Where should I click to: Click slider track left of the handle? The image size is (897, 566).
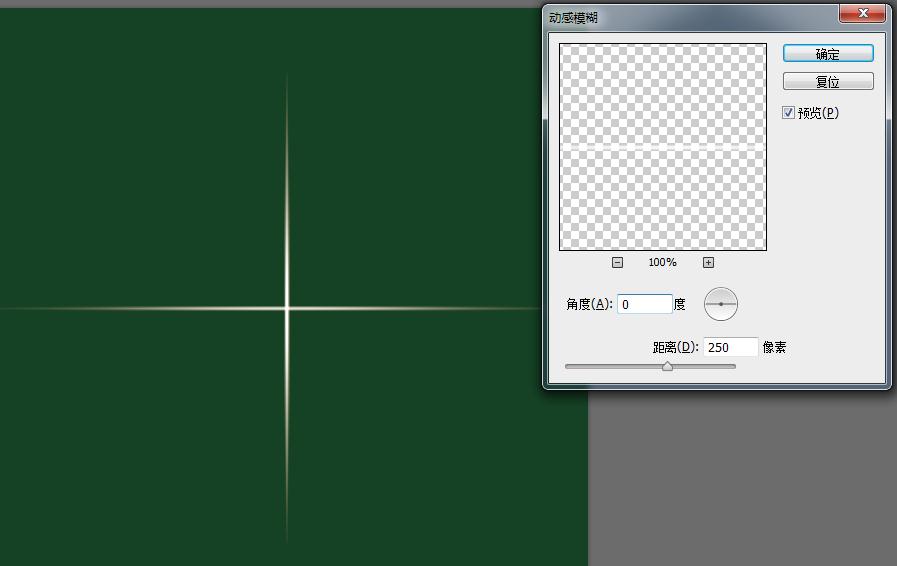610,367
